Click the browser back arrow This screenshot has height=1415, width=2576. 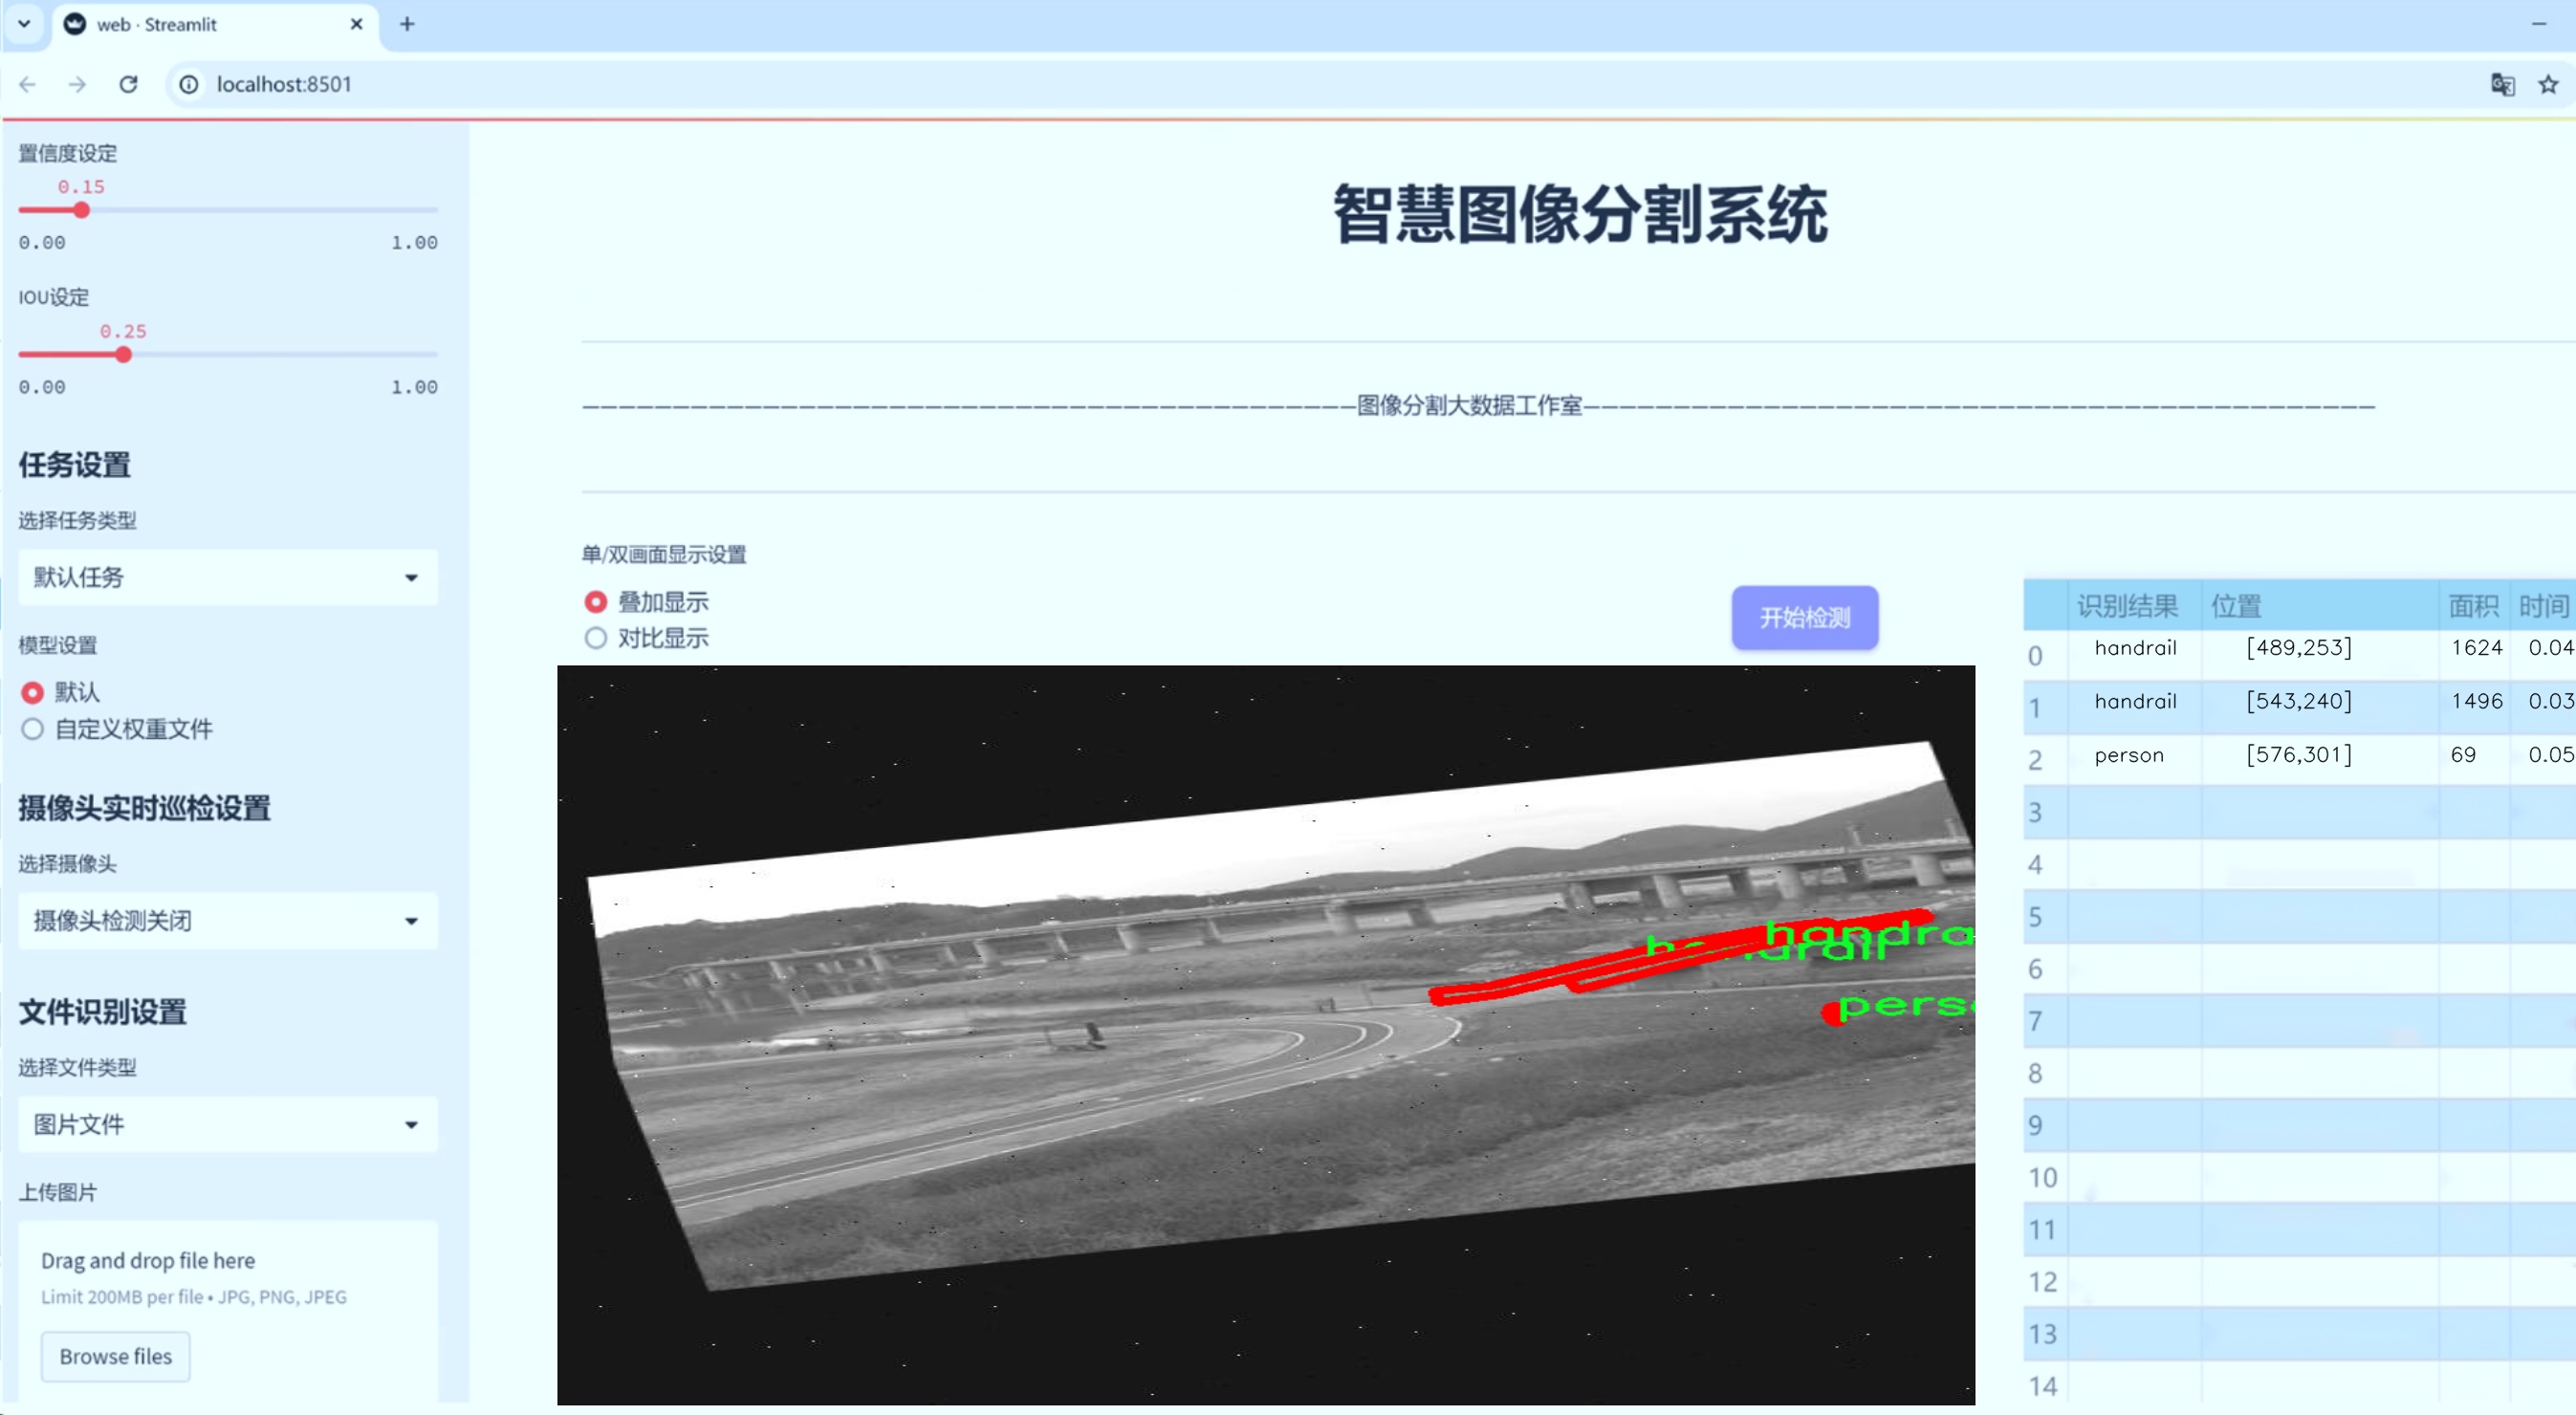pyautogui.click(x=28, y=84)
